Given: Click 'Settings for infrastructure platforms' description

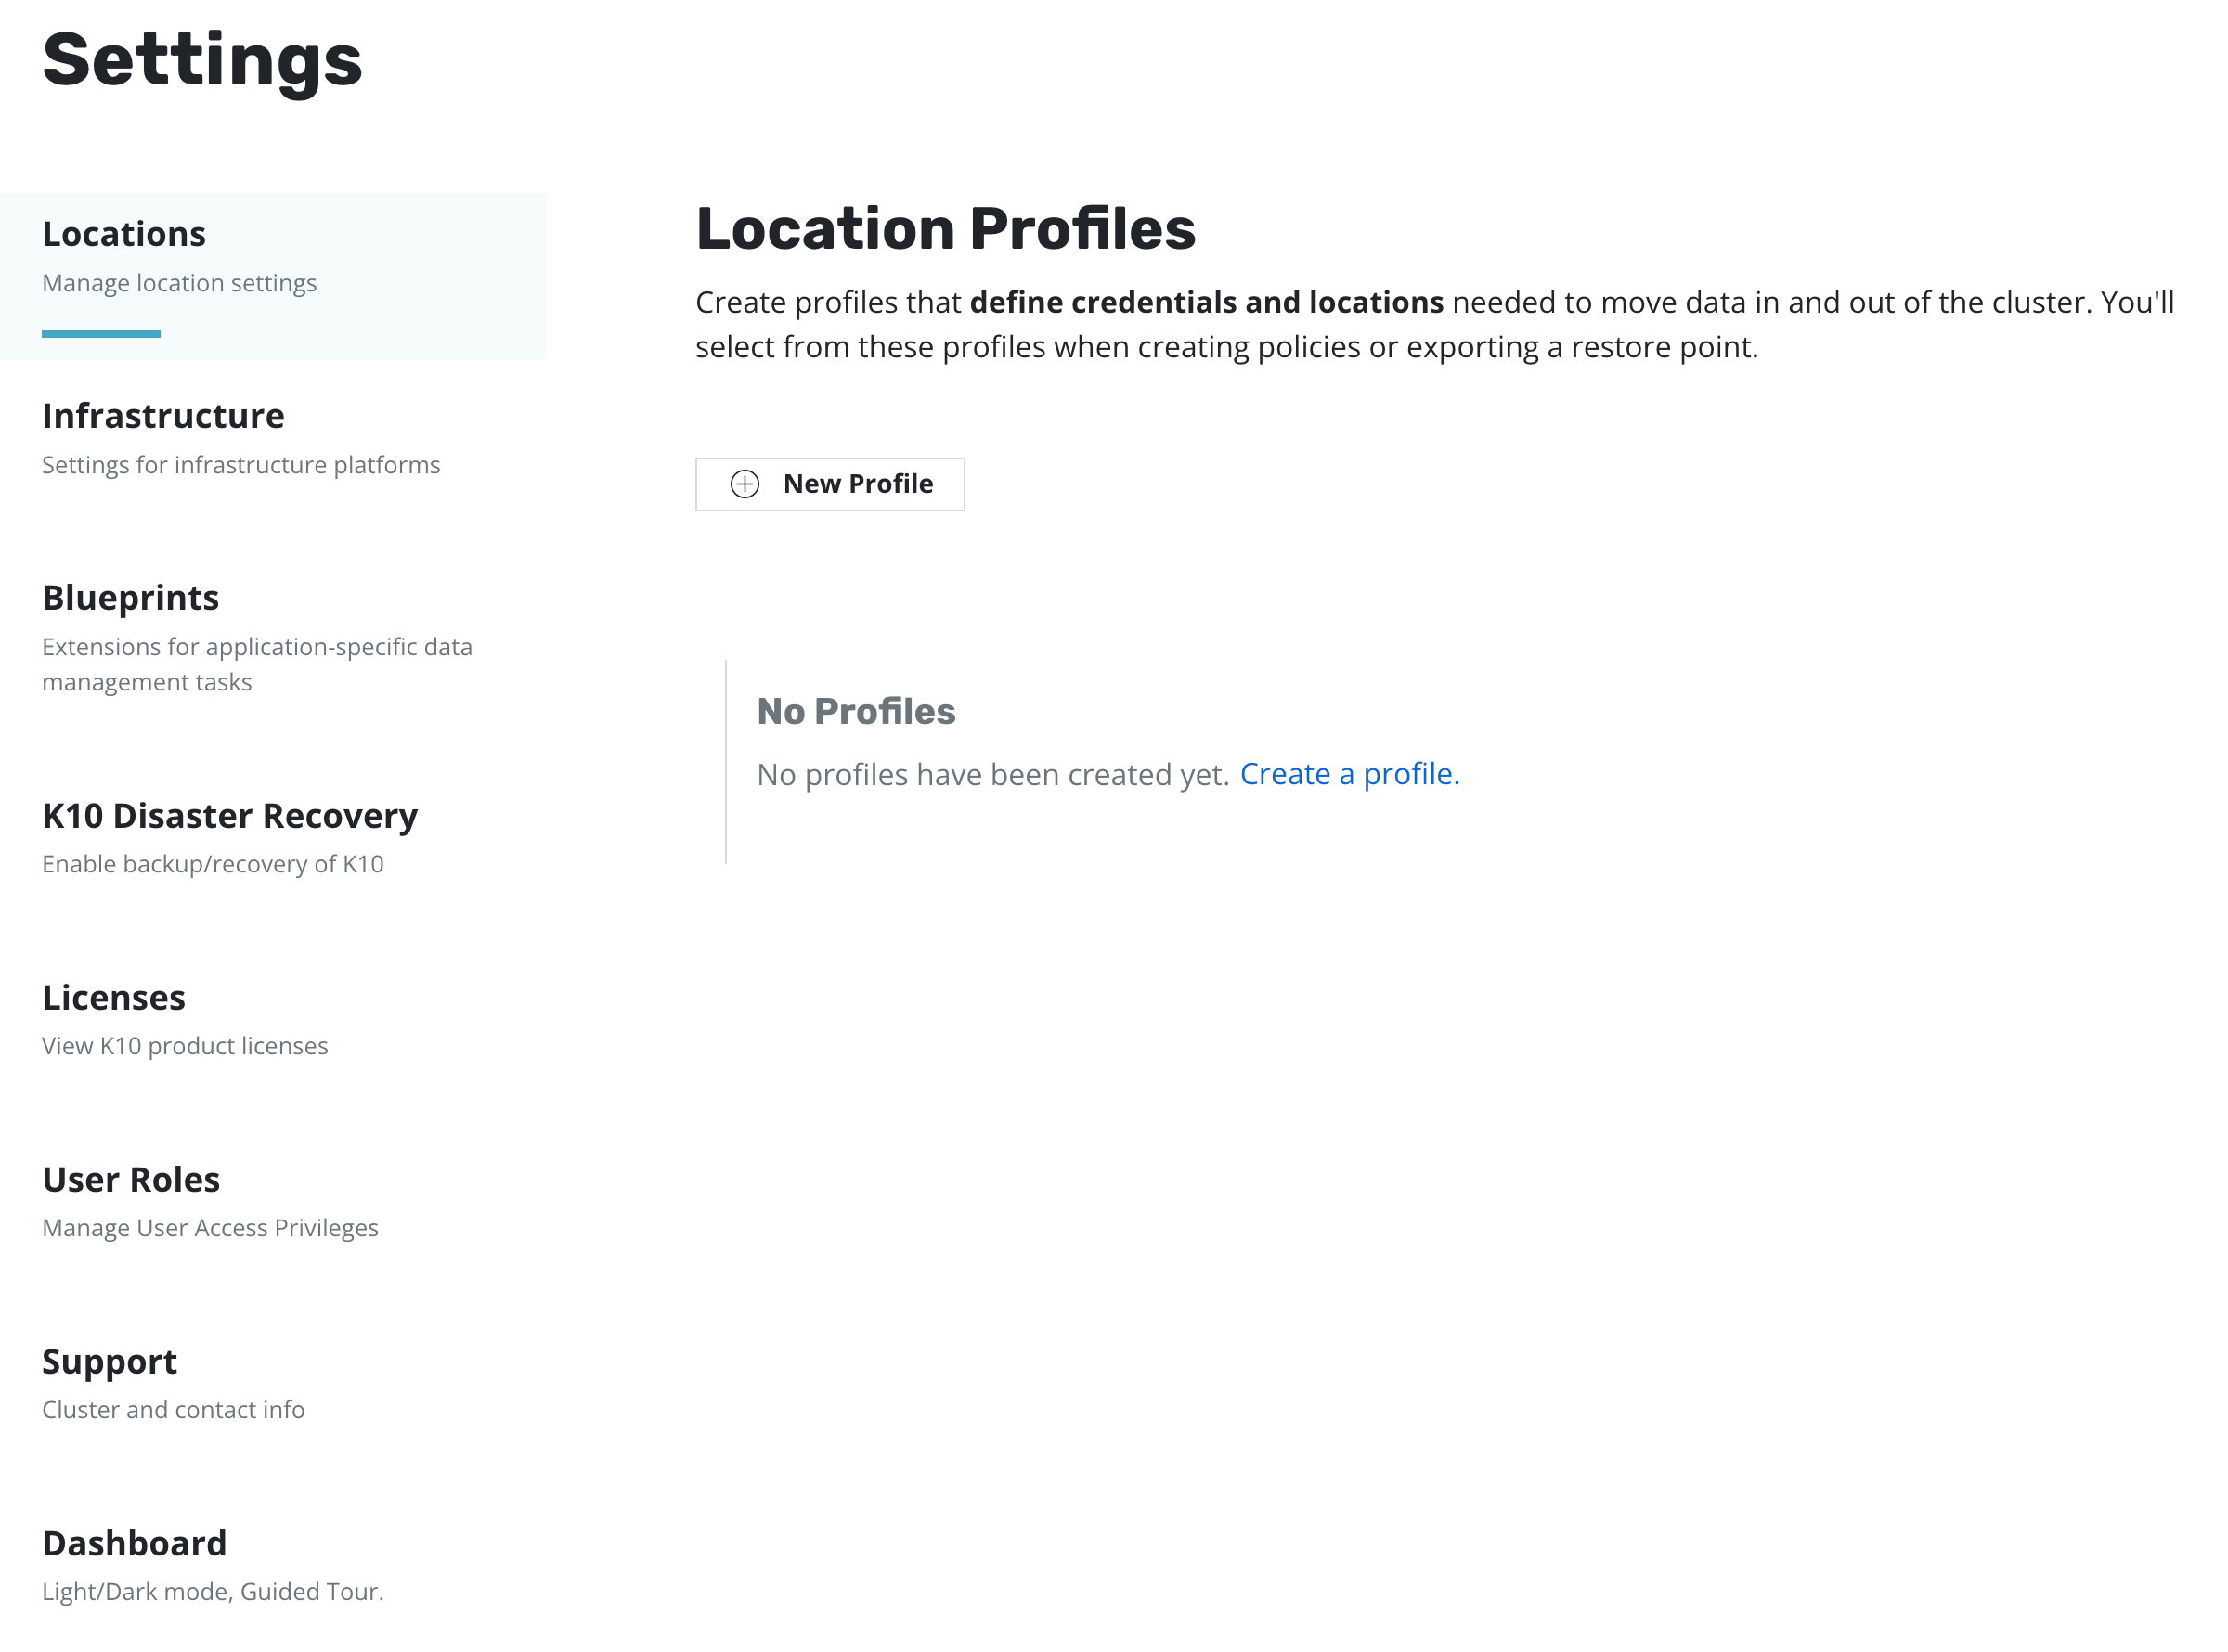Looking at the screenshot, I should [x=240, y=465].
